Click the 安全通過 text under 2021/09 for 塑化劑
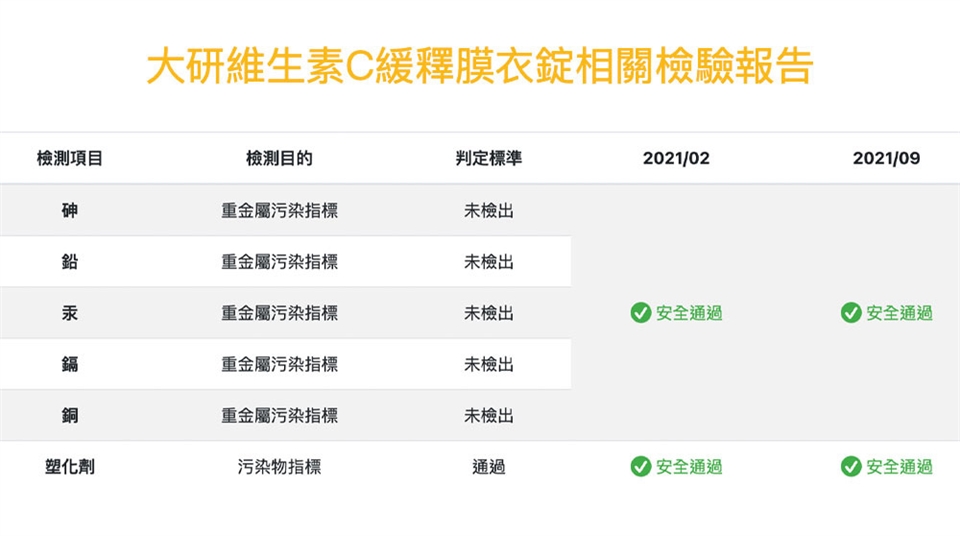This screenshot has width=960, height=536. pyautogui.click(x=899, y=466)
